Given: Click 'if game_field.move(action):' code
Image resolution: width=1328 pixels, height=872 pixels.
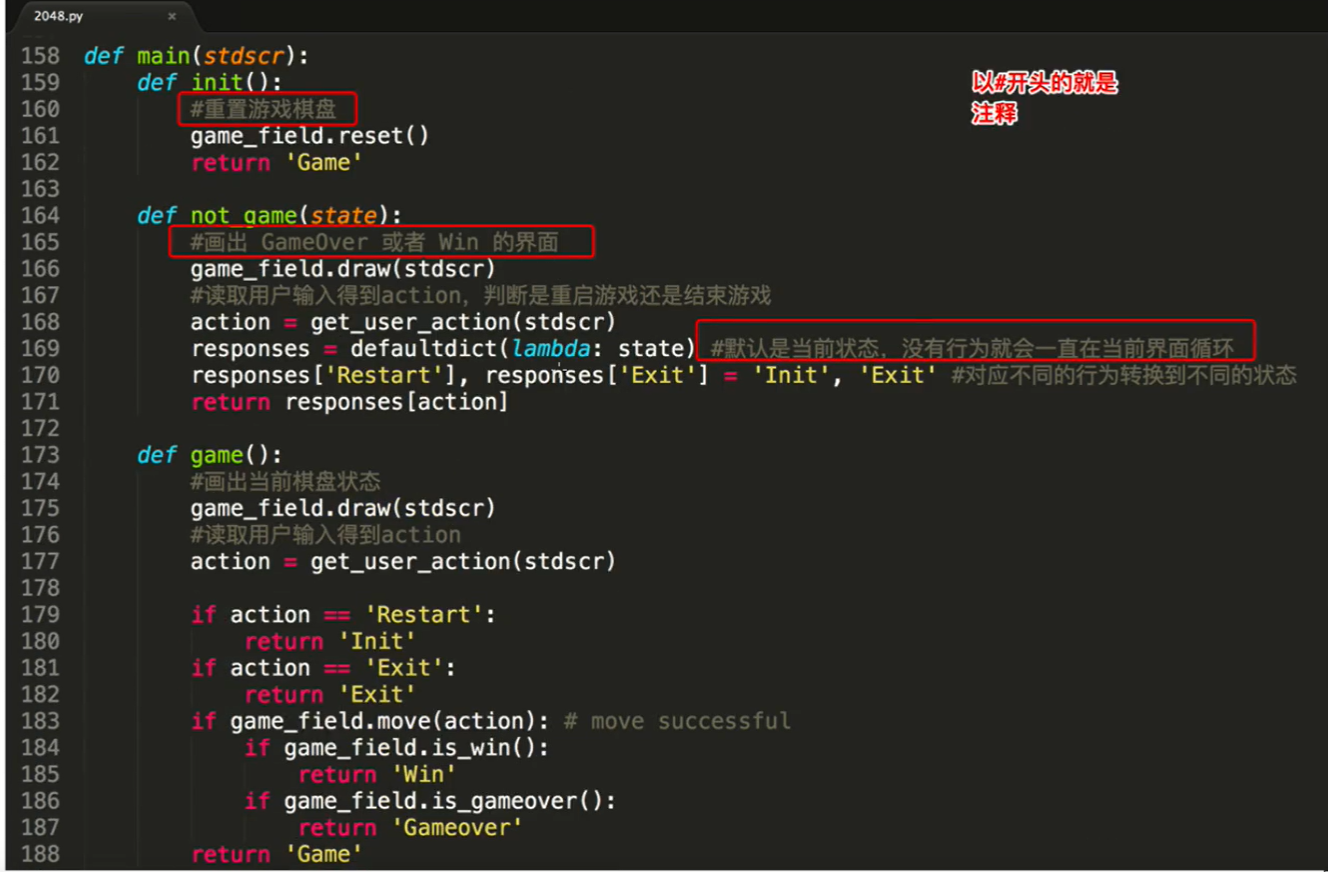Looking at the screenshot, I should (370, 721).
